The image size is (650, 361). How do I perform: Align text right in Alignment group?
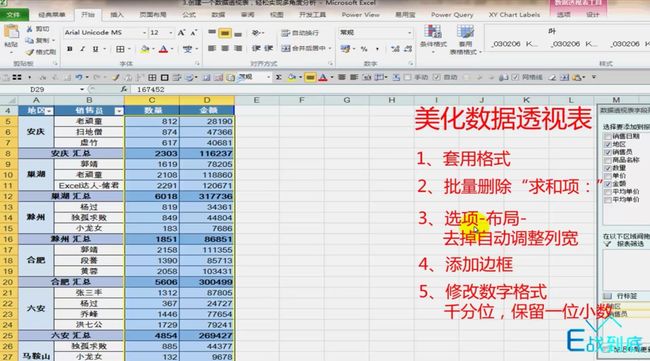pos(238,48)
